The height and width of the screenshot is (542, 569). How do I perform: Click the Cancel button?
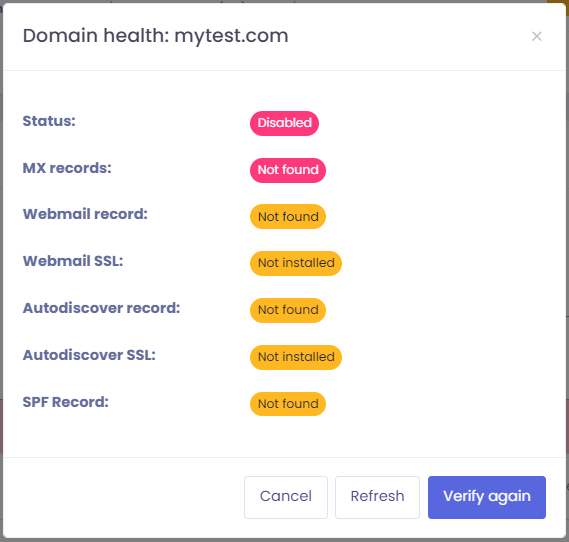click(286, 497)
